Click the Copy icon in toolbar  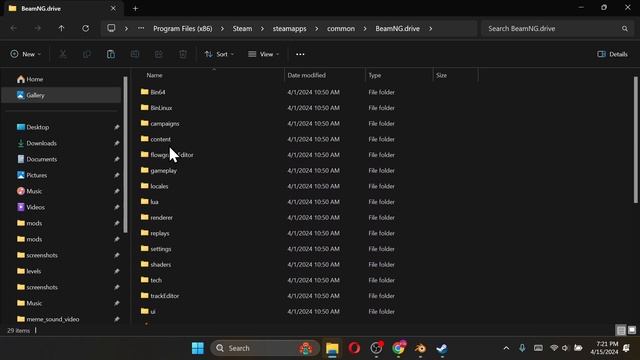coord(87,54)
